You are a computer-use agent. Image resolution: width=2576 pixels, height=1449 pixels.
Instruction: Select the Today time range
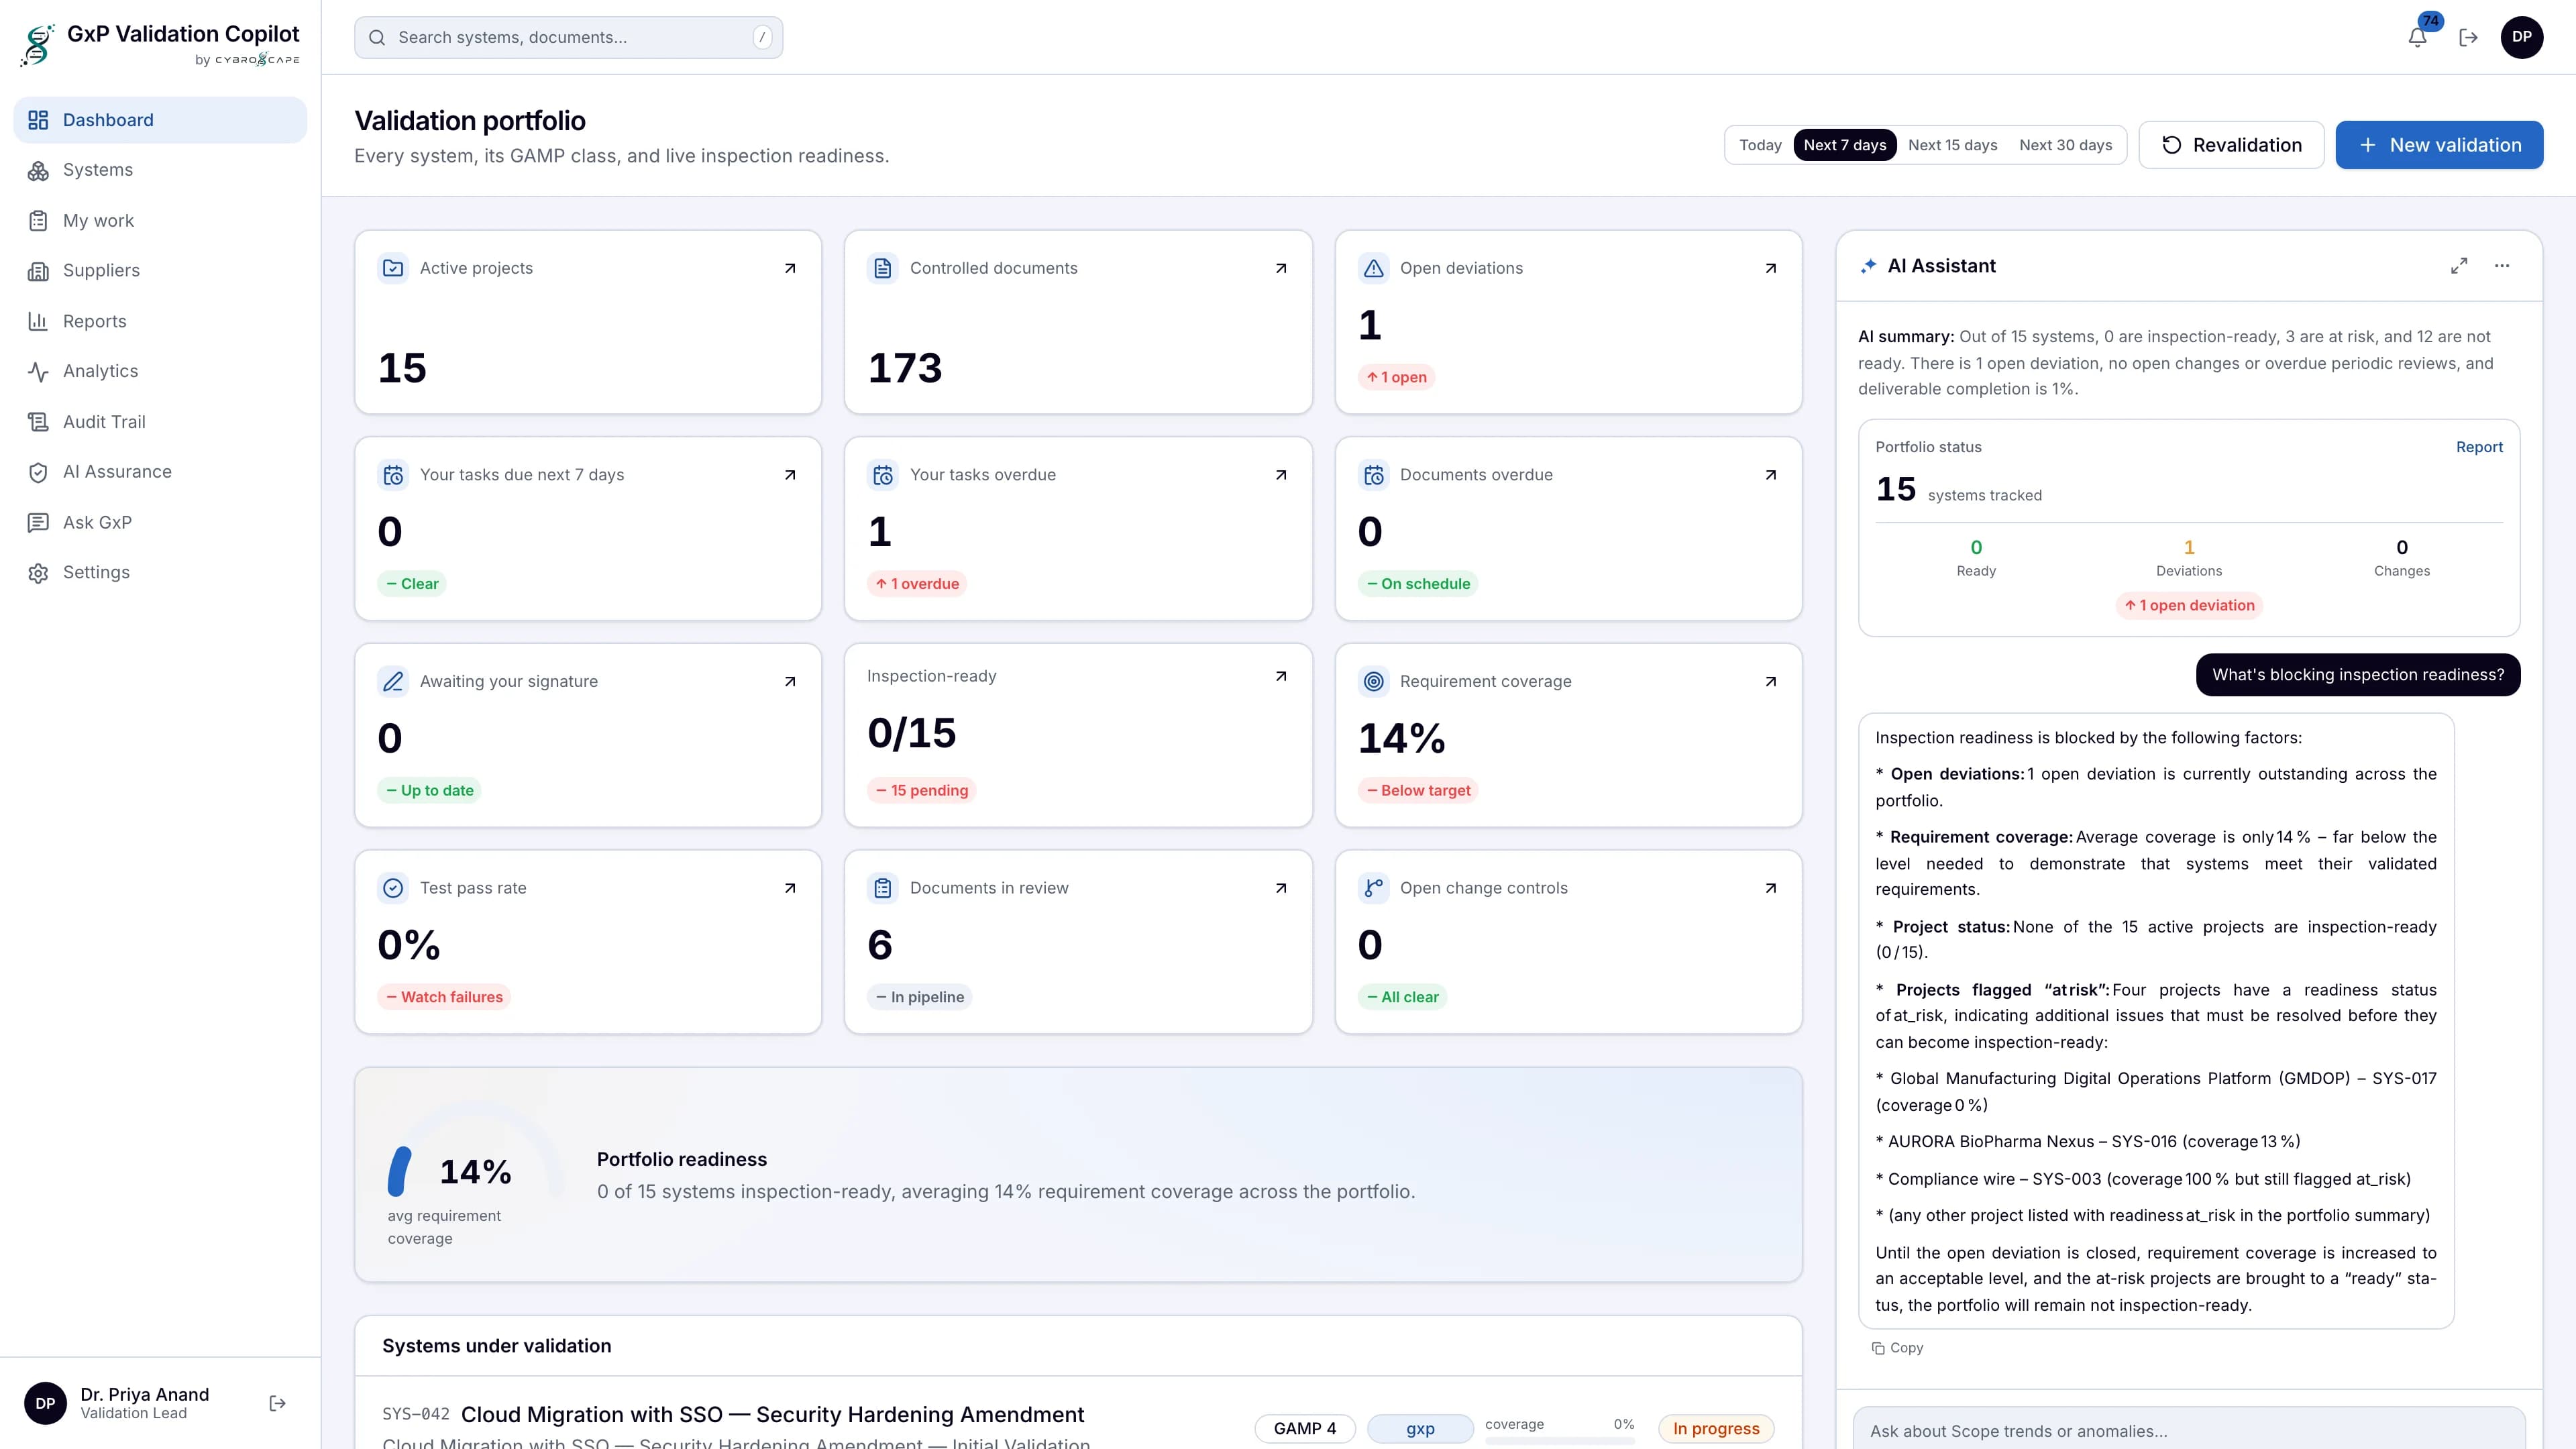click(x=1760, y=145)
